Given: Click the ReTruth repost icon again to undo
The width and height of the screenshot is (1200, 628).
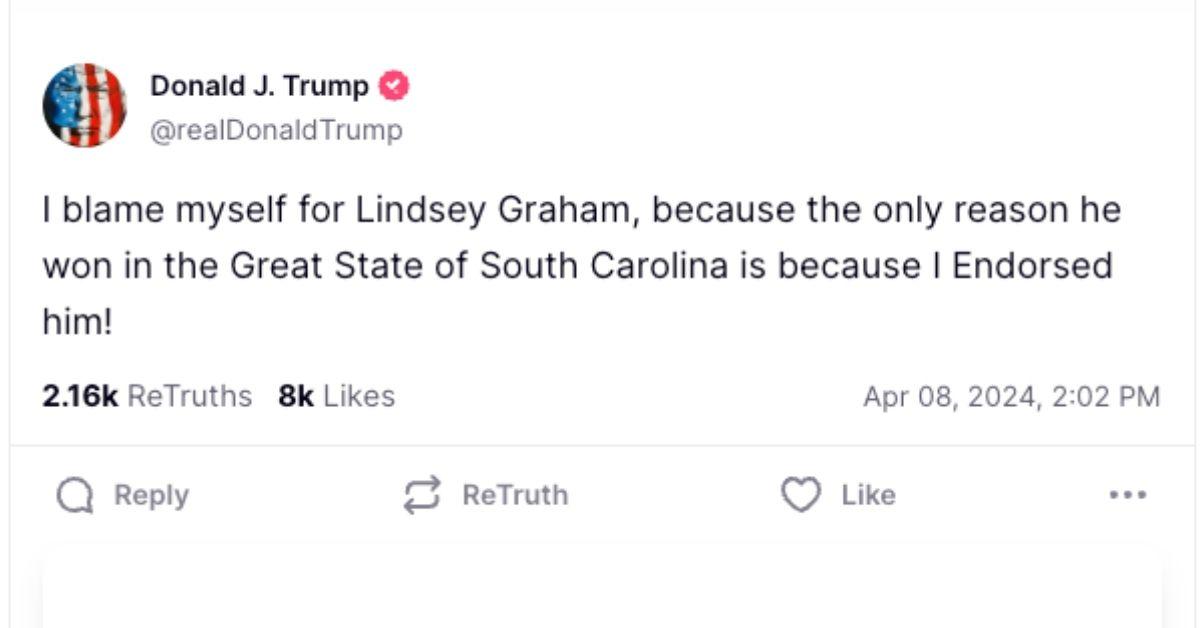Looking at the screenshot, I should click(424, 494).
